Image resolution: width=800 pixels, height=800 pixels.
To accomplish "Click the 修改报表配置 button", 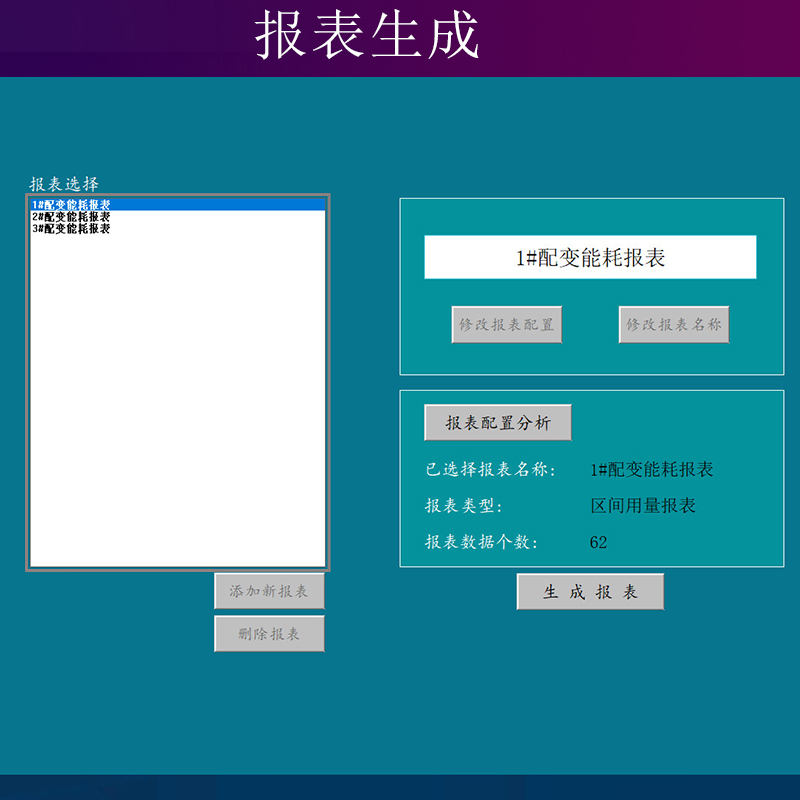I will pos(506,325).
